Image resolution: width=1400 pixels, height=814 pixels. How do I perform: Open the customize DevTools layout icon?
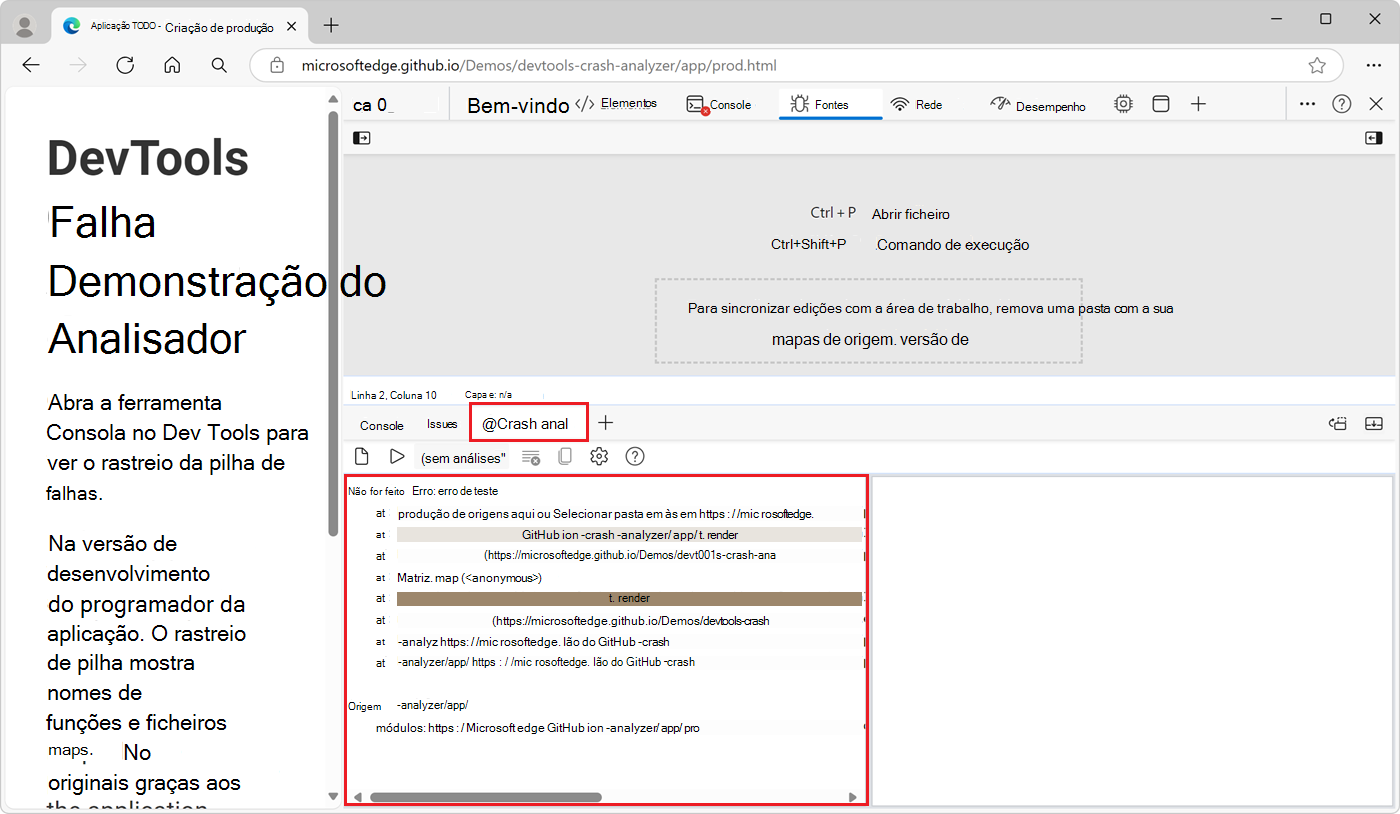pos(1160,103)
